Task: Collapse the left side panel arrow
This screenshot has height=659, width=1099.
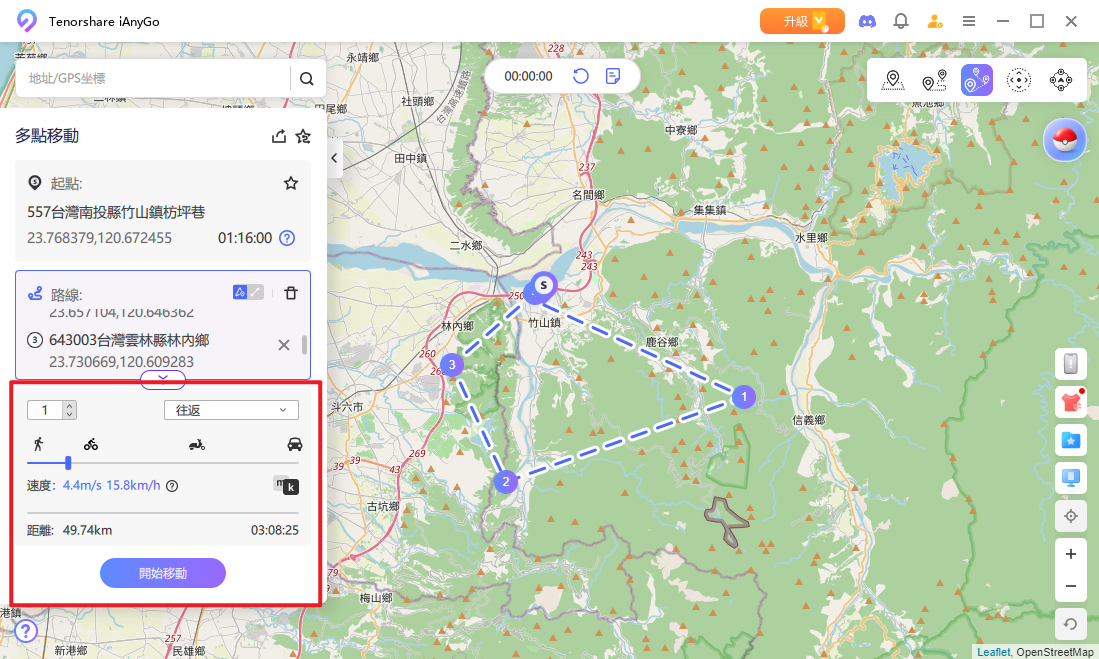Action: tap(334, 158)
